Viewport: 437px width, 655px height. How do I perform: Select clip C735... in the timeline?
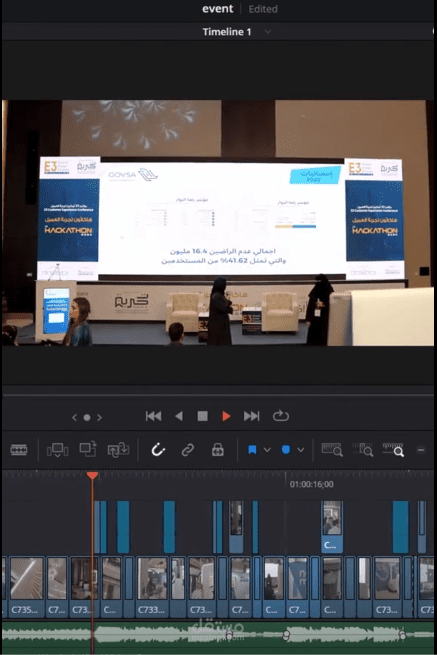pos(26,587)
